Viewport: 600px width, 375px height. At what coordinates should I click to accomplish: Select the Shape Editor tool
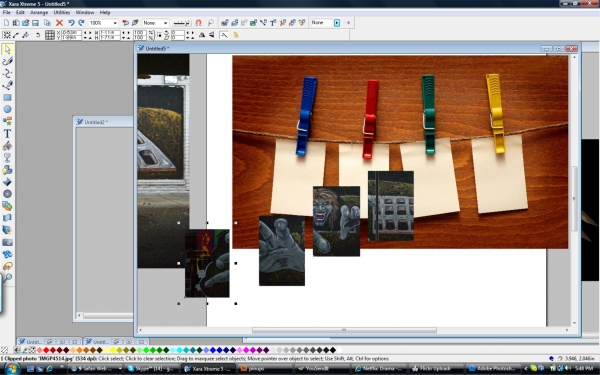pyautogui.click(x=7, y=73)
